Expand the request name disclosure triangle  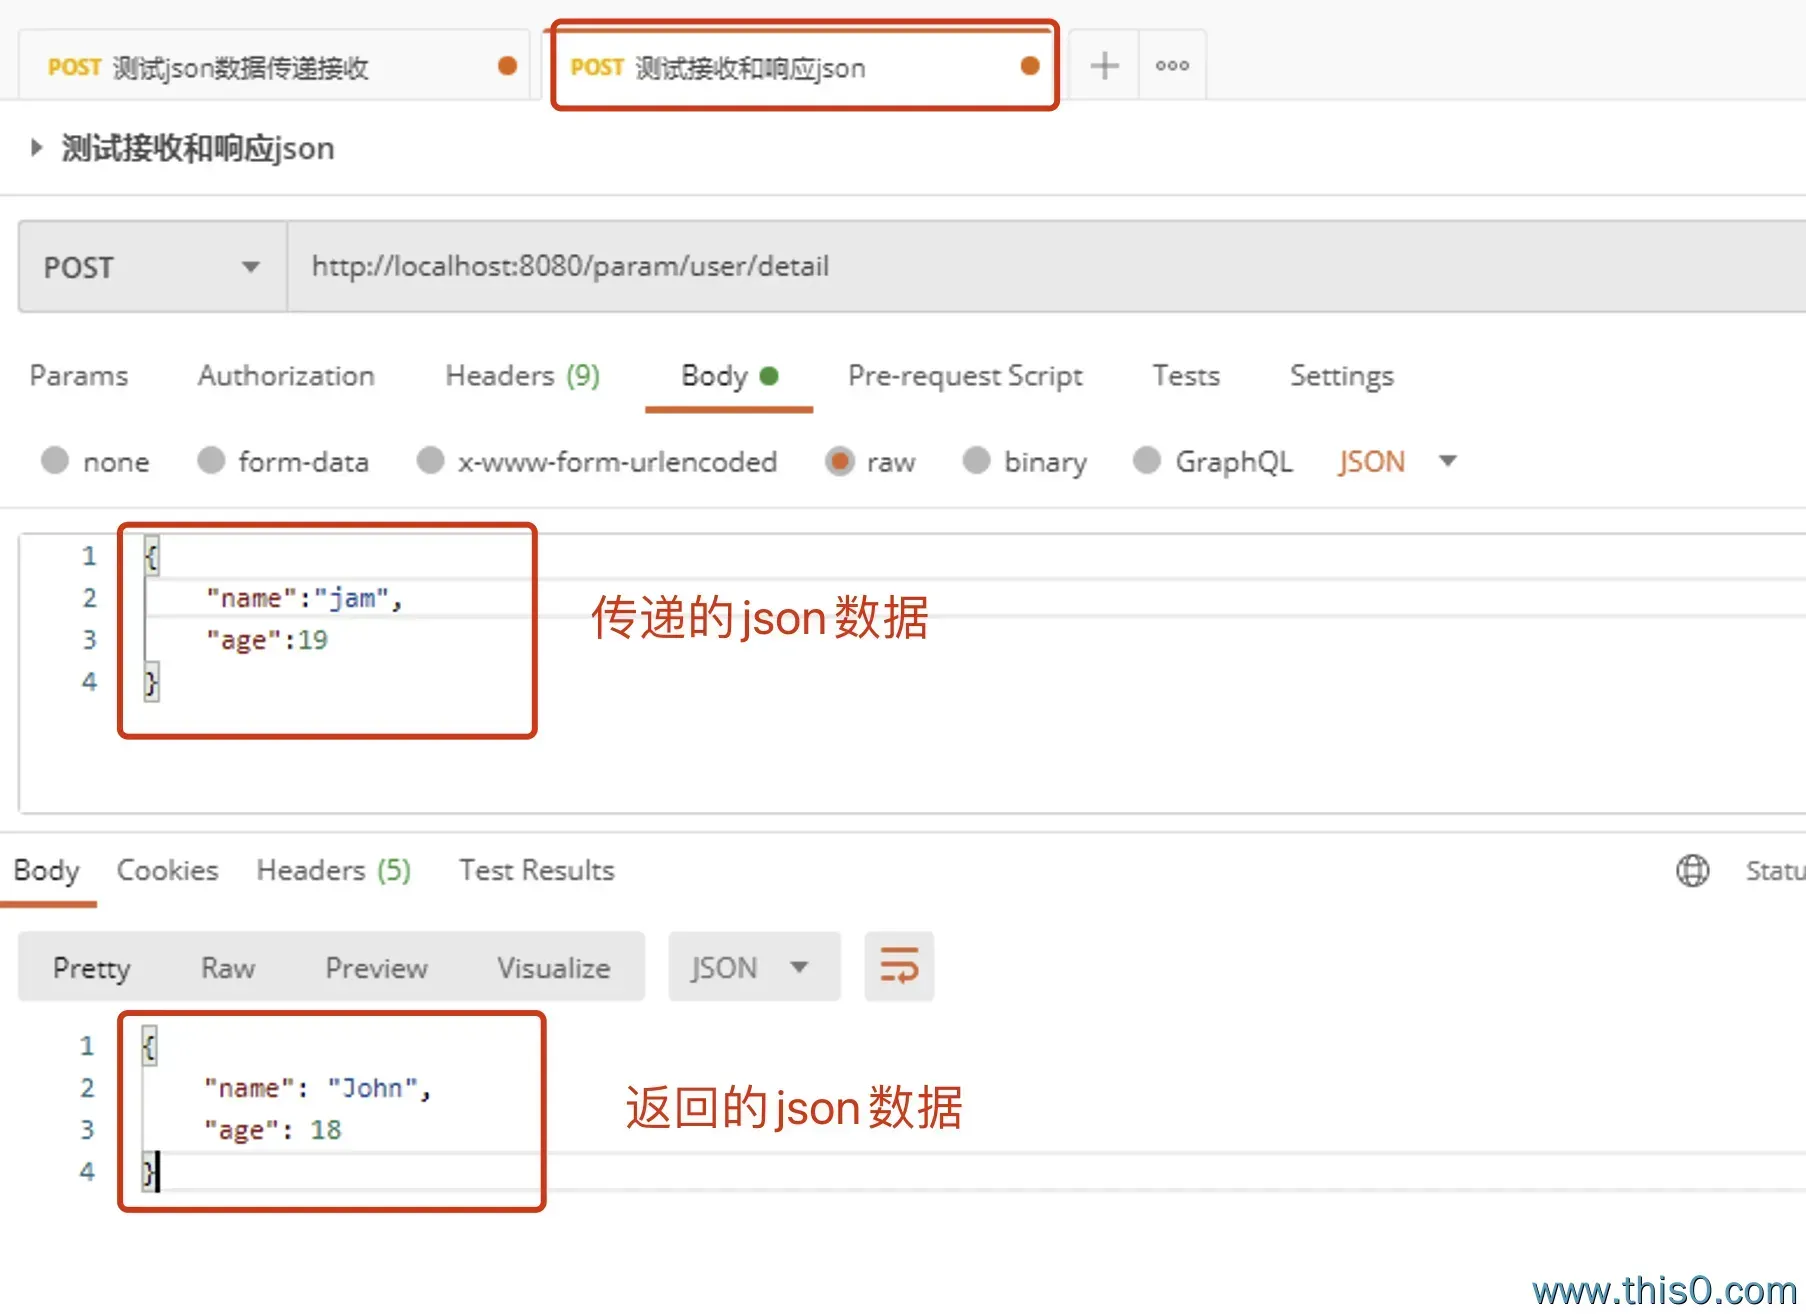(x=37, y=148)
